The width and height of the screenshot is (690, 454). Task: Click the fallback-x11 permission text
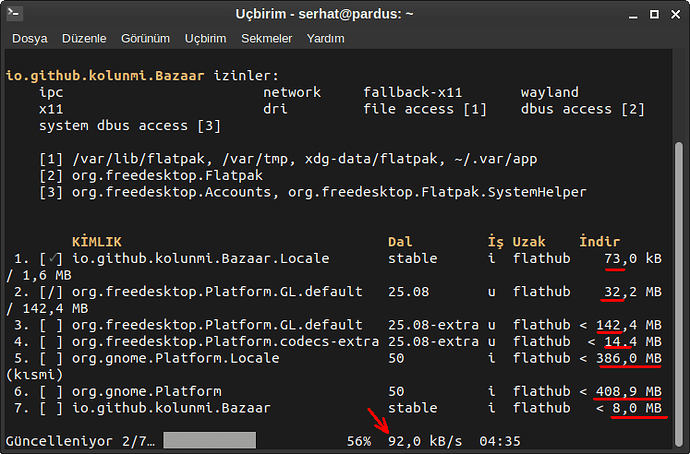pos(413,92)
